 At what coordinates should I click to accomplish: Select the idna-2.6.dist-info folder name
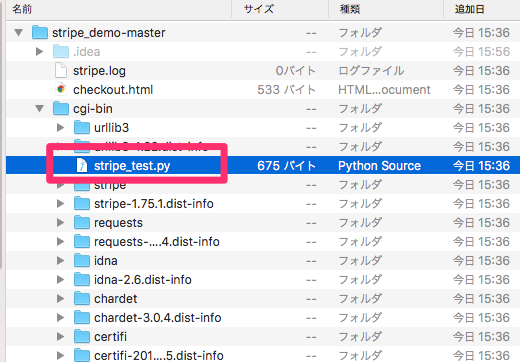click(x=143, y=280)
